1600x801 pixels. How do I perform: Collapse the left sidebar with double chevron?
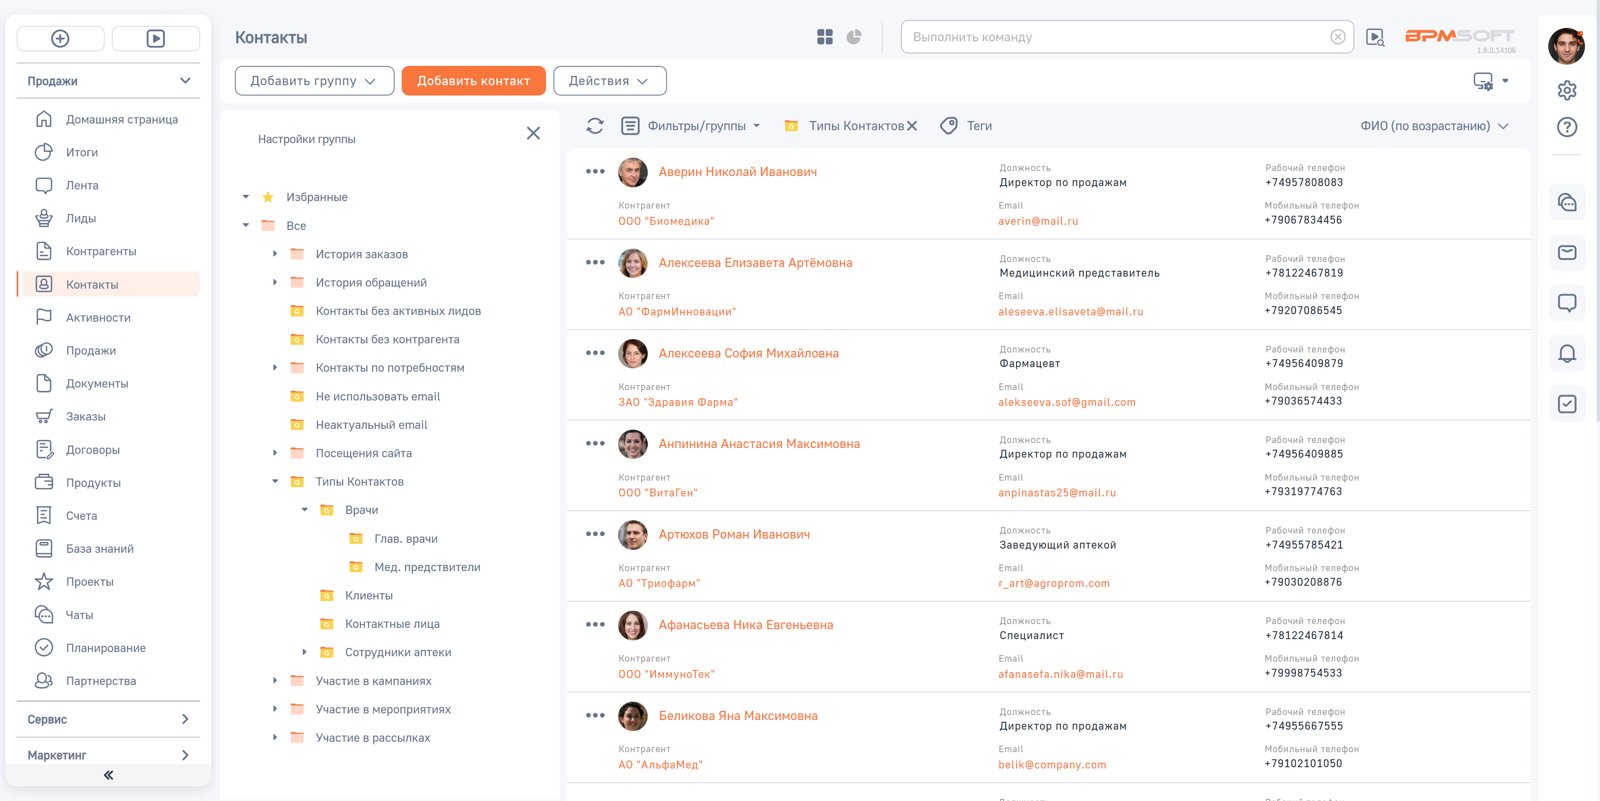[108, 775]
